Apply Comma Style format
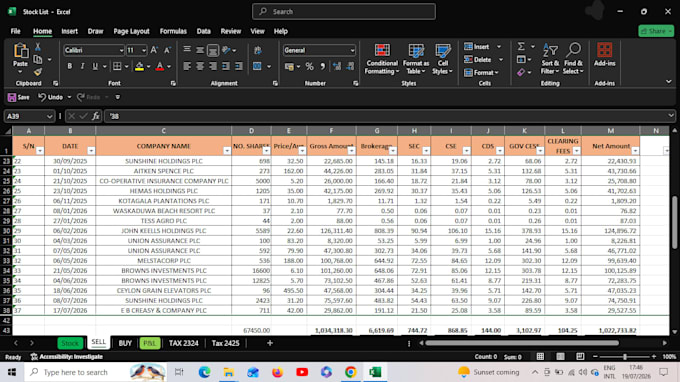 pos(322,66)
